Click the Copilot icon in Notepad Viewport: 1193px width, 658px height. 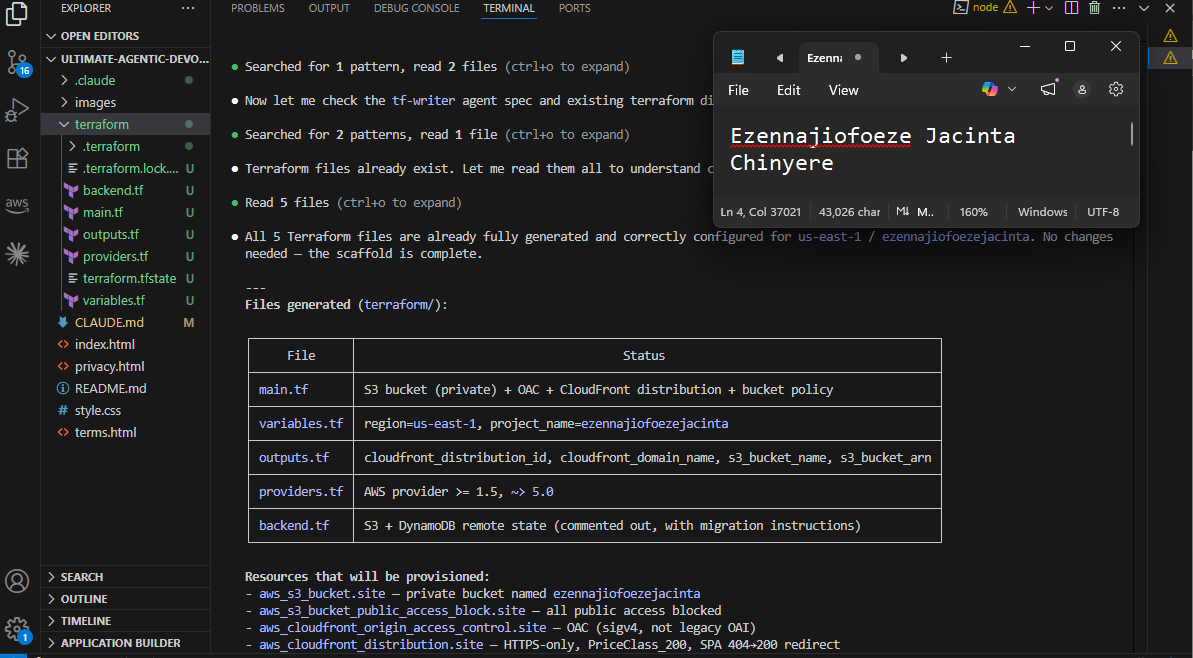click(x=990, y=89)
